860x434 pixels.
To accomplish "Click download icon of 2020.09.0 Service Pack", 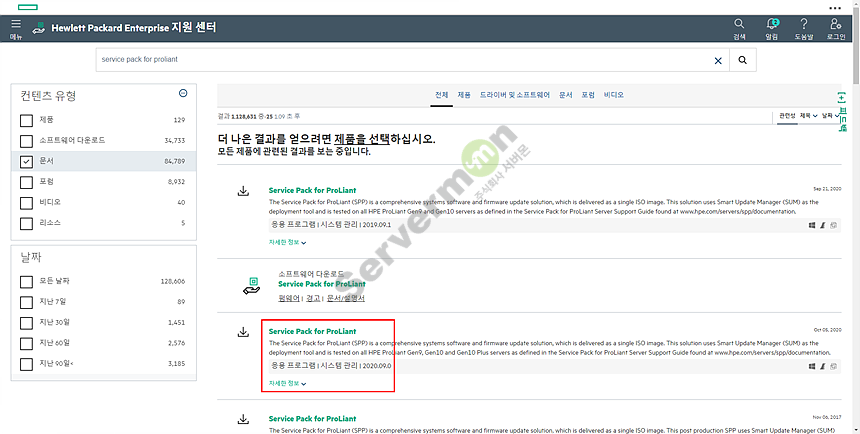I will pos(243,332).
